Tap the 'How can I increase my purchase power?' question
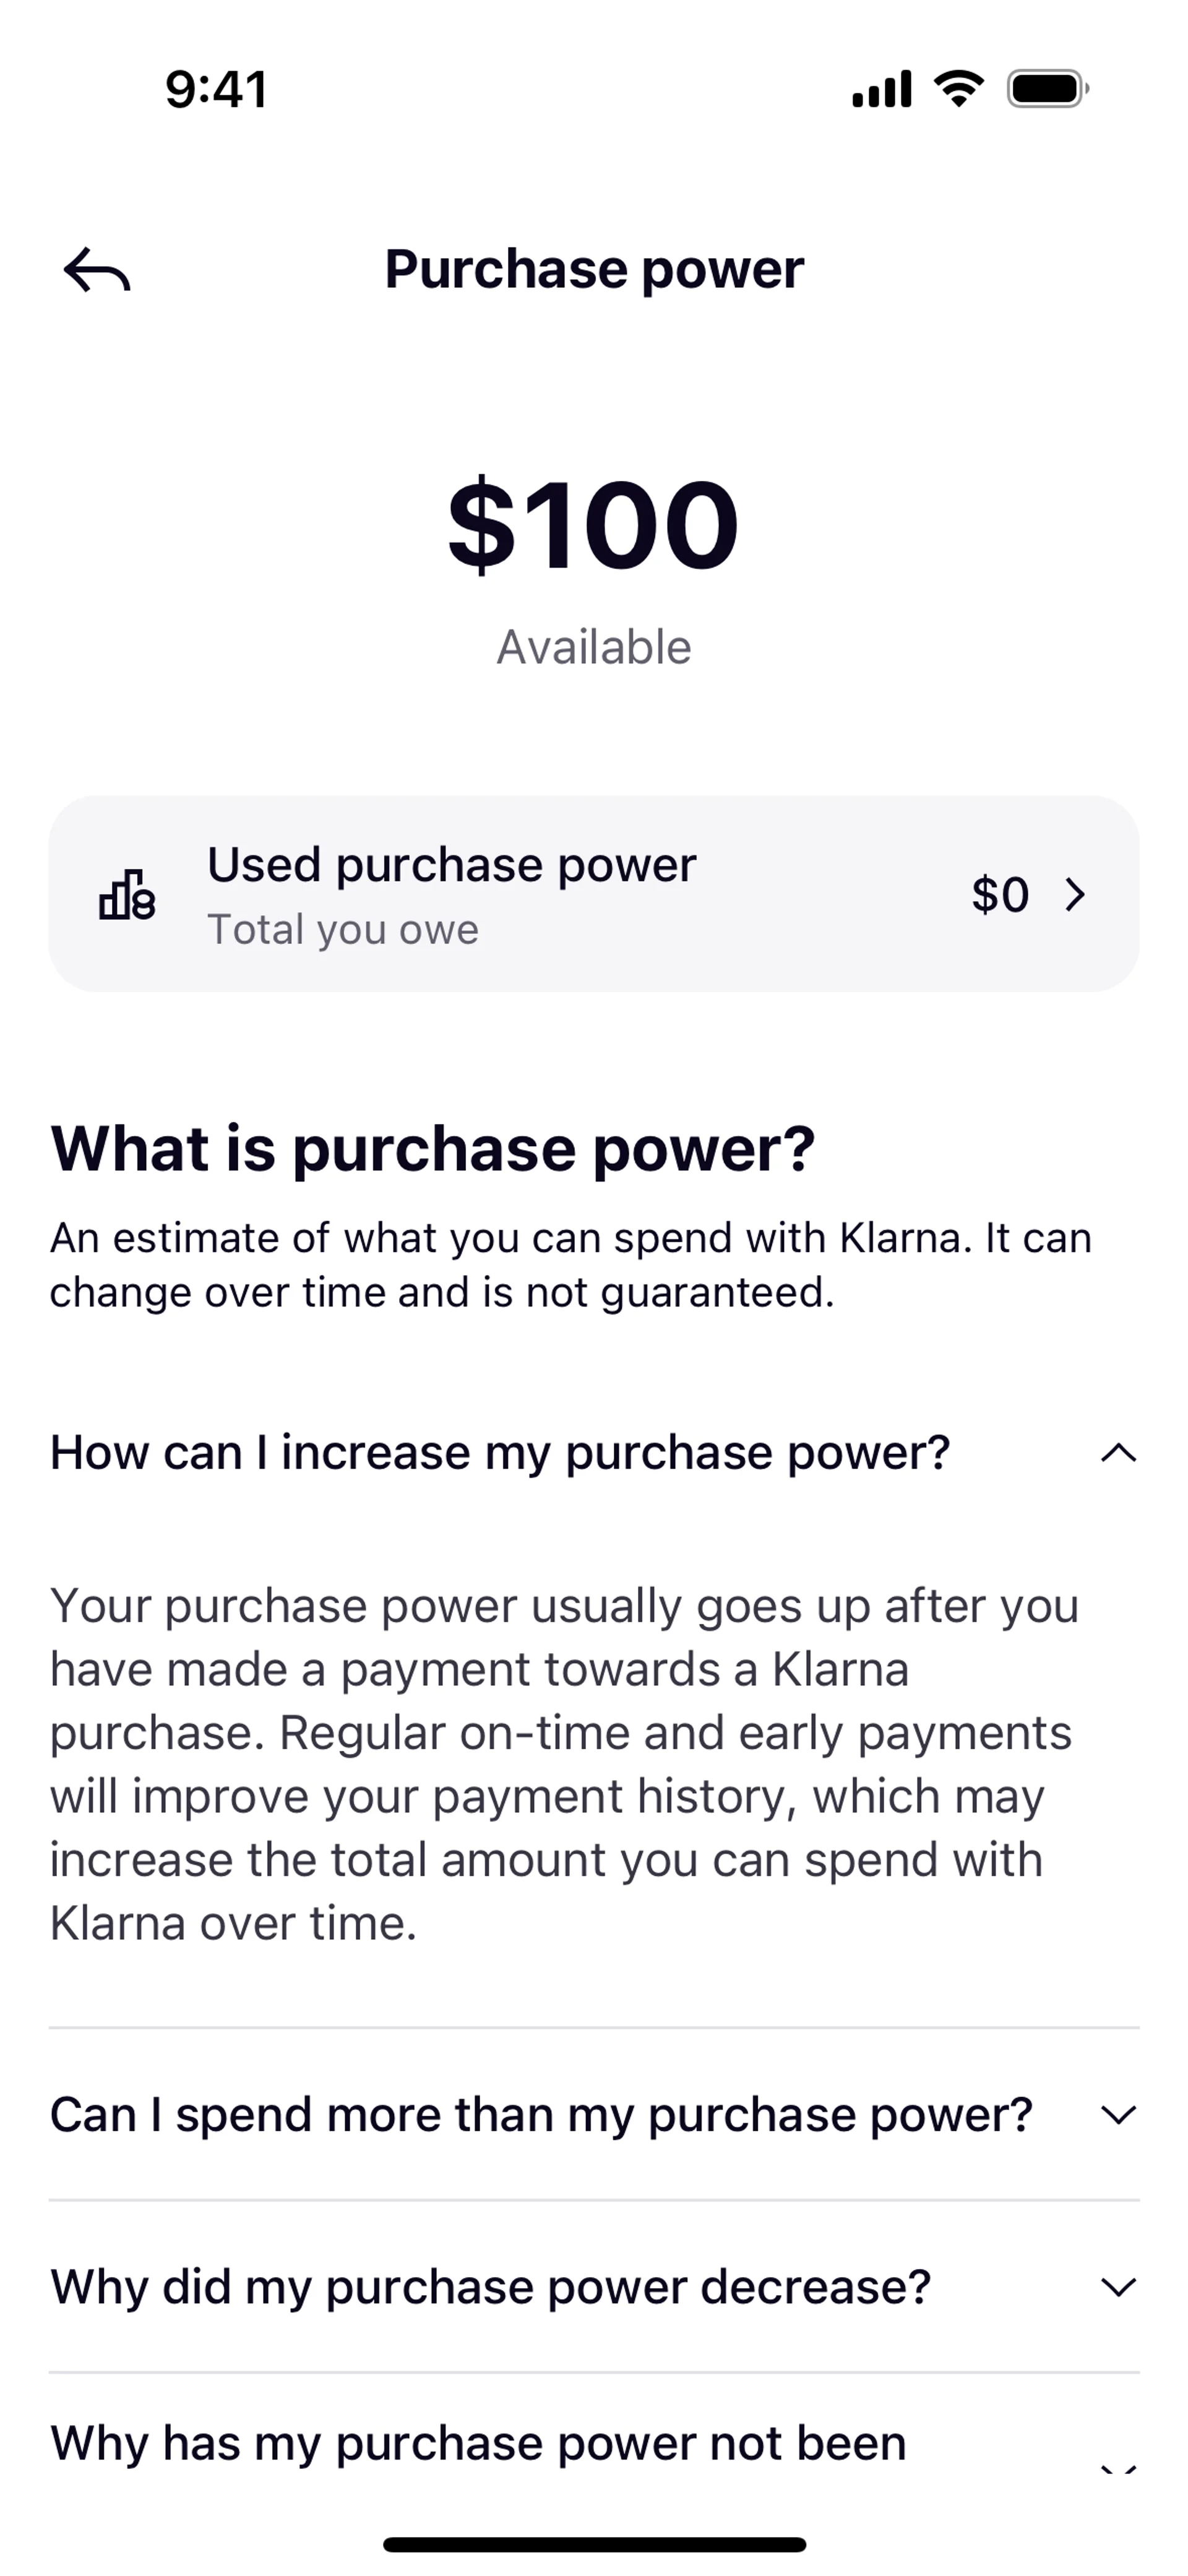 (x=500, y=1452)
